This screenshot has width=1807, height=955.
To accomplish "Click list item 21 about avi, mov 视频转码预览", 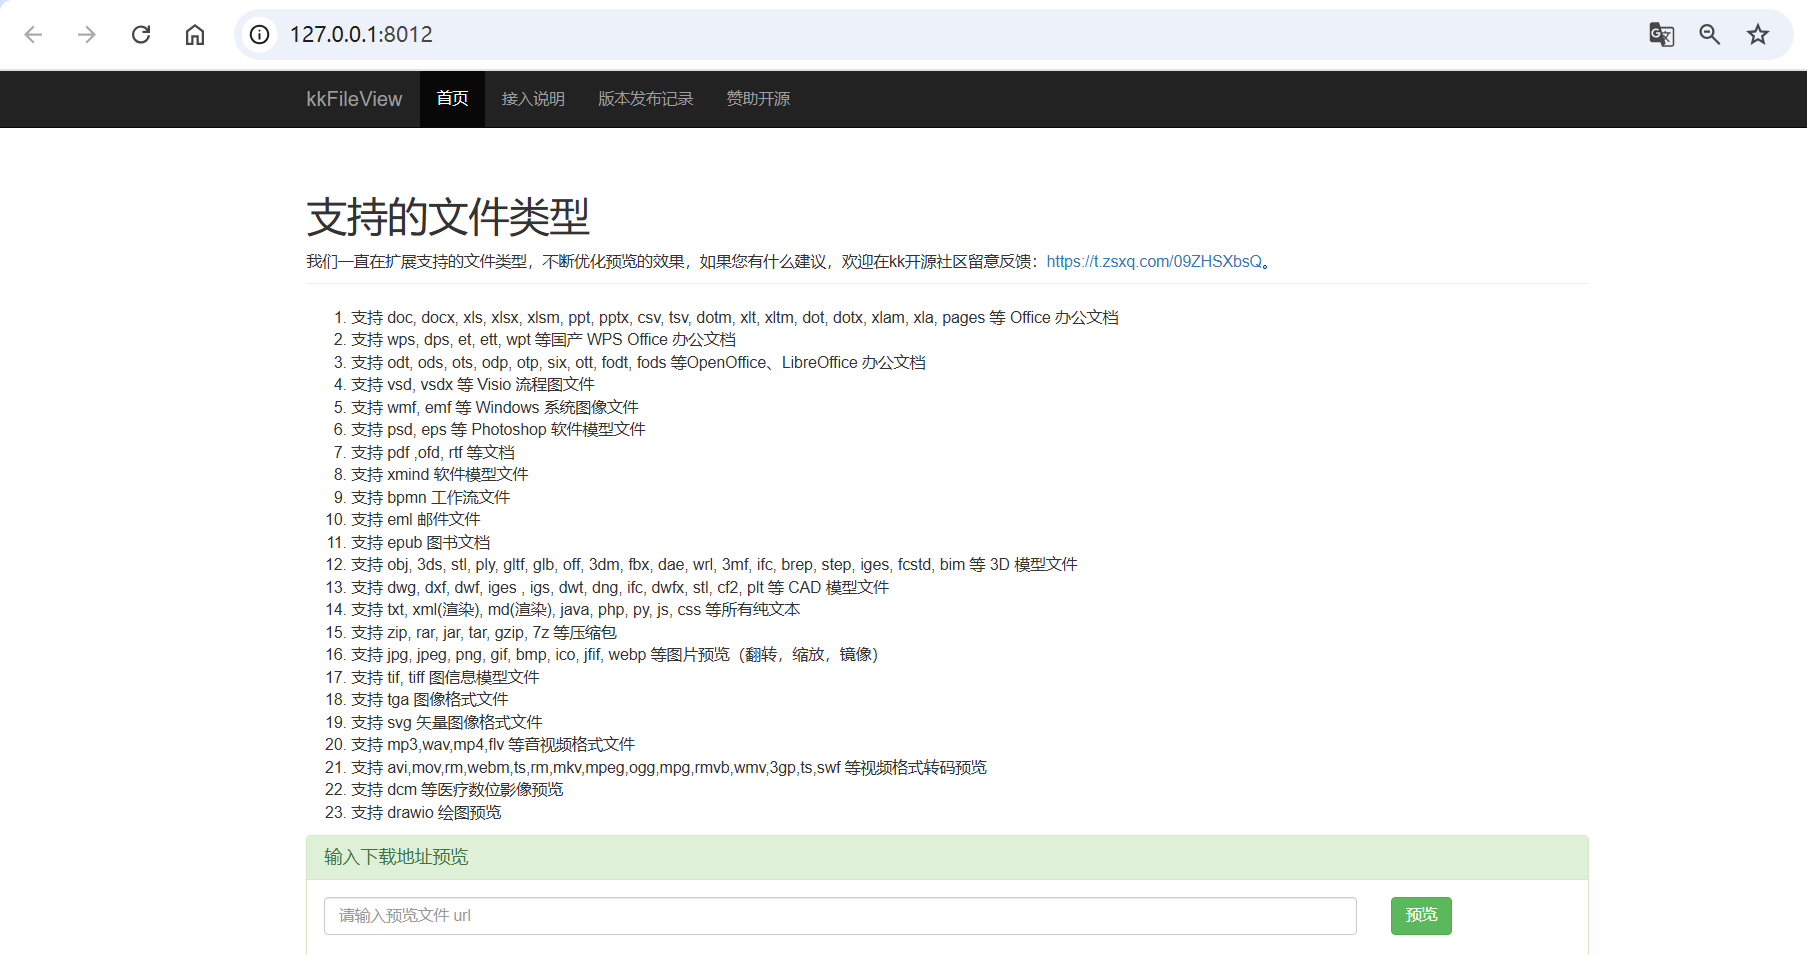I will tap(669, 768).
